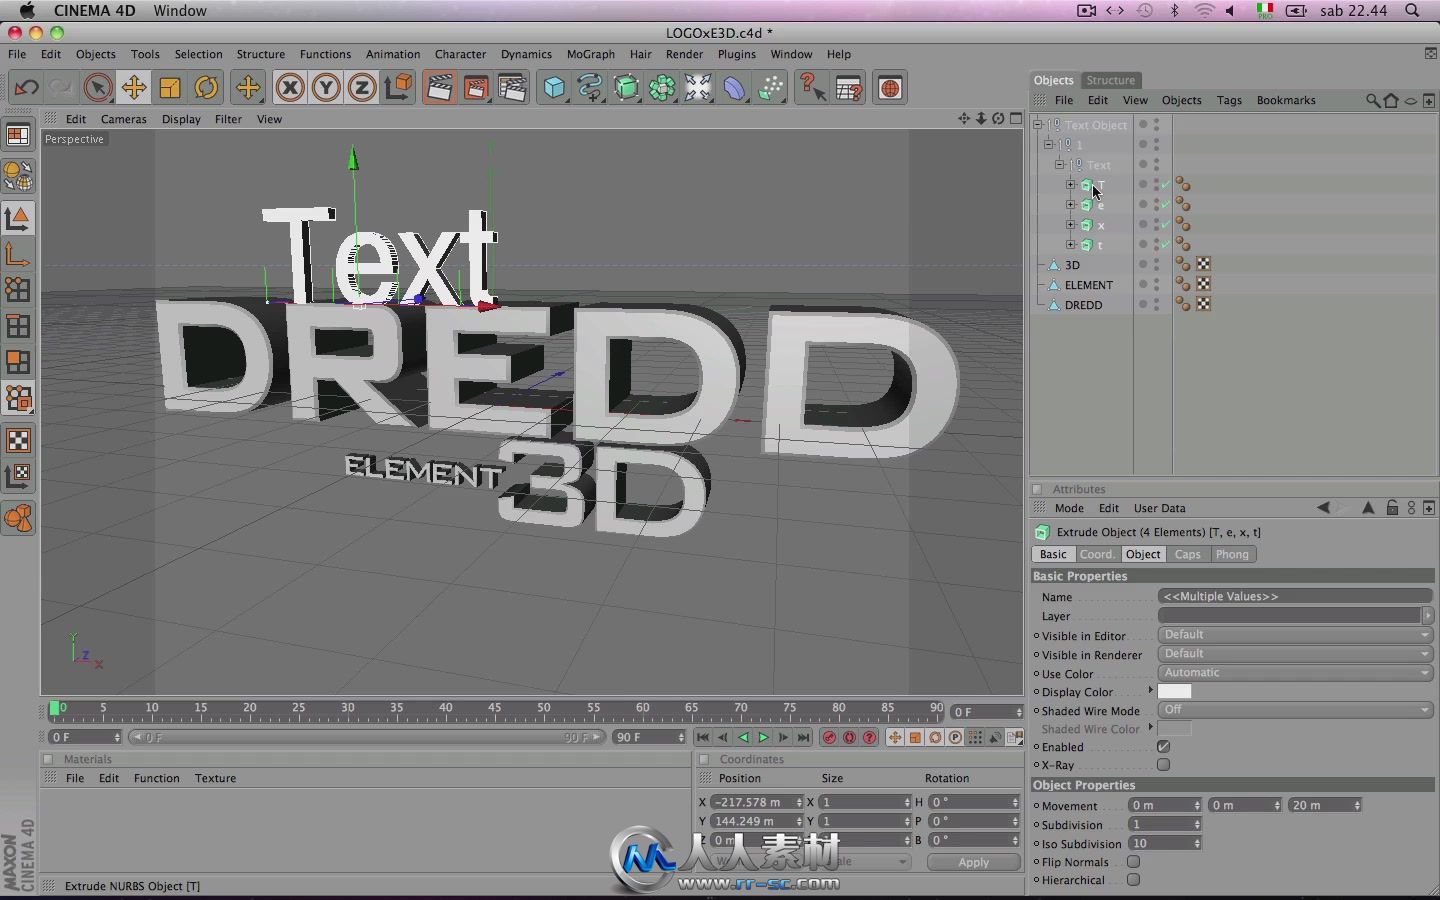Open the NURBS objects icon
This screenshot has height=900, width=1440.
[x=626, y=88]
